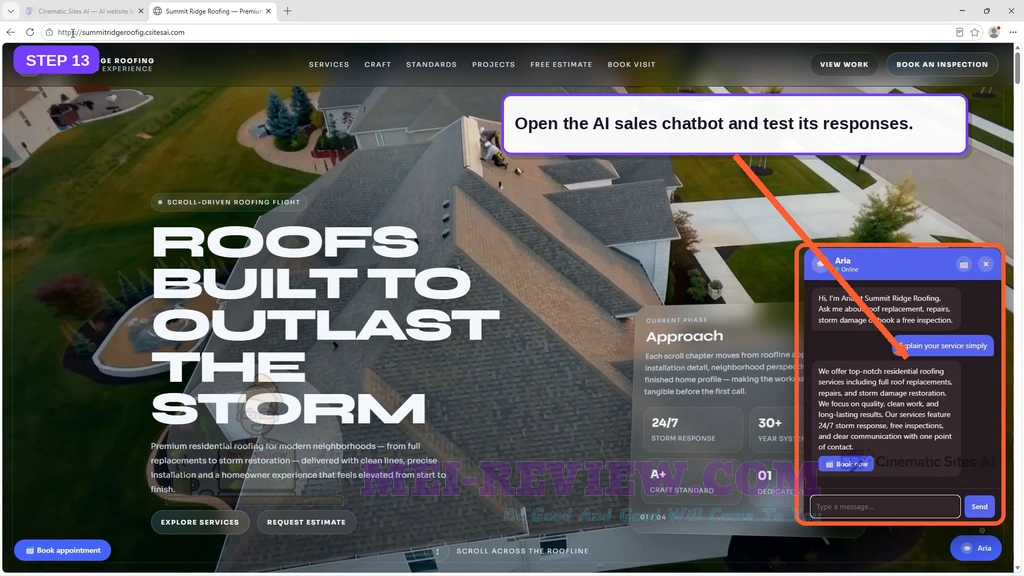Open the Free Estimate nav item
This screenshot has height=576, width=1024.
(561, 65)
